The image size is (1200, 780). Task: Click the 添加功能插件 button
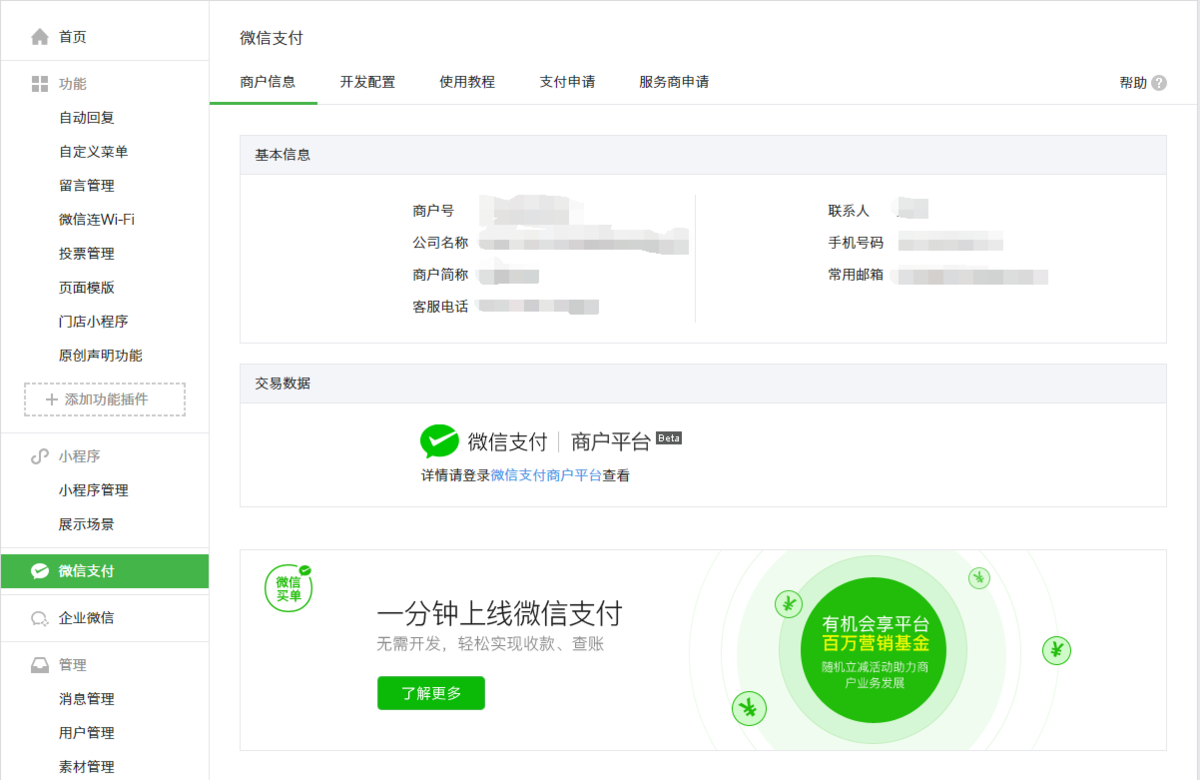(x=105, y=399)
